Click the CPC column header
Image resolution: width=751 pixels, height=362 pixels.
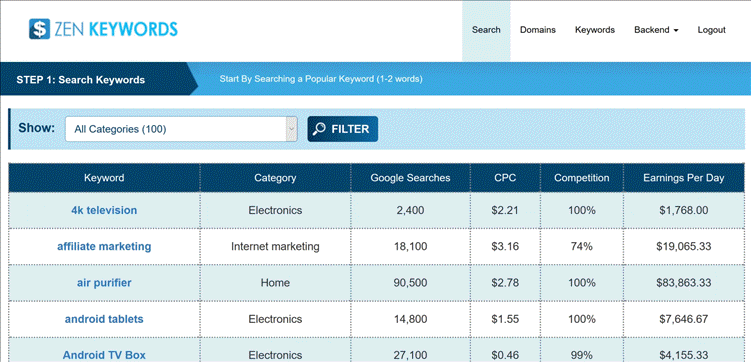[505, 178]
